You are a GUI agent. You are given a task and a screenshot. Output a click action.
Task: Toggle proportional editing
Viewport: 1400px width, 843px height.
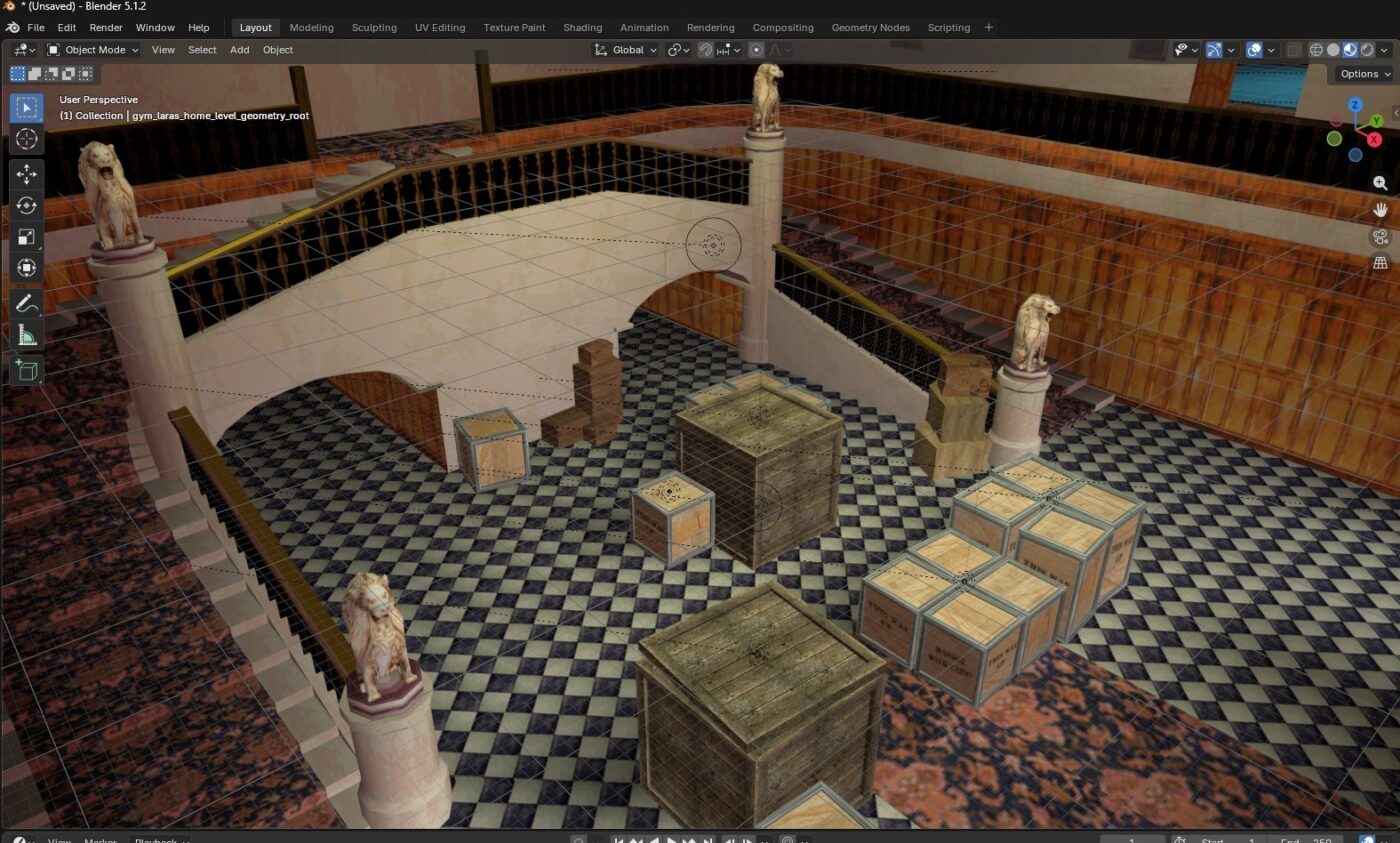(x=757, y=50)
